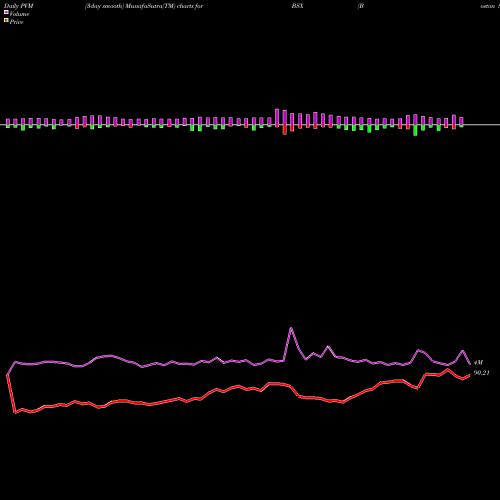Select the Volume legend label
Viewport: 500px width, 500px height.
(x=19, y=14)
